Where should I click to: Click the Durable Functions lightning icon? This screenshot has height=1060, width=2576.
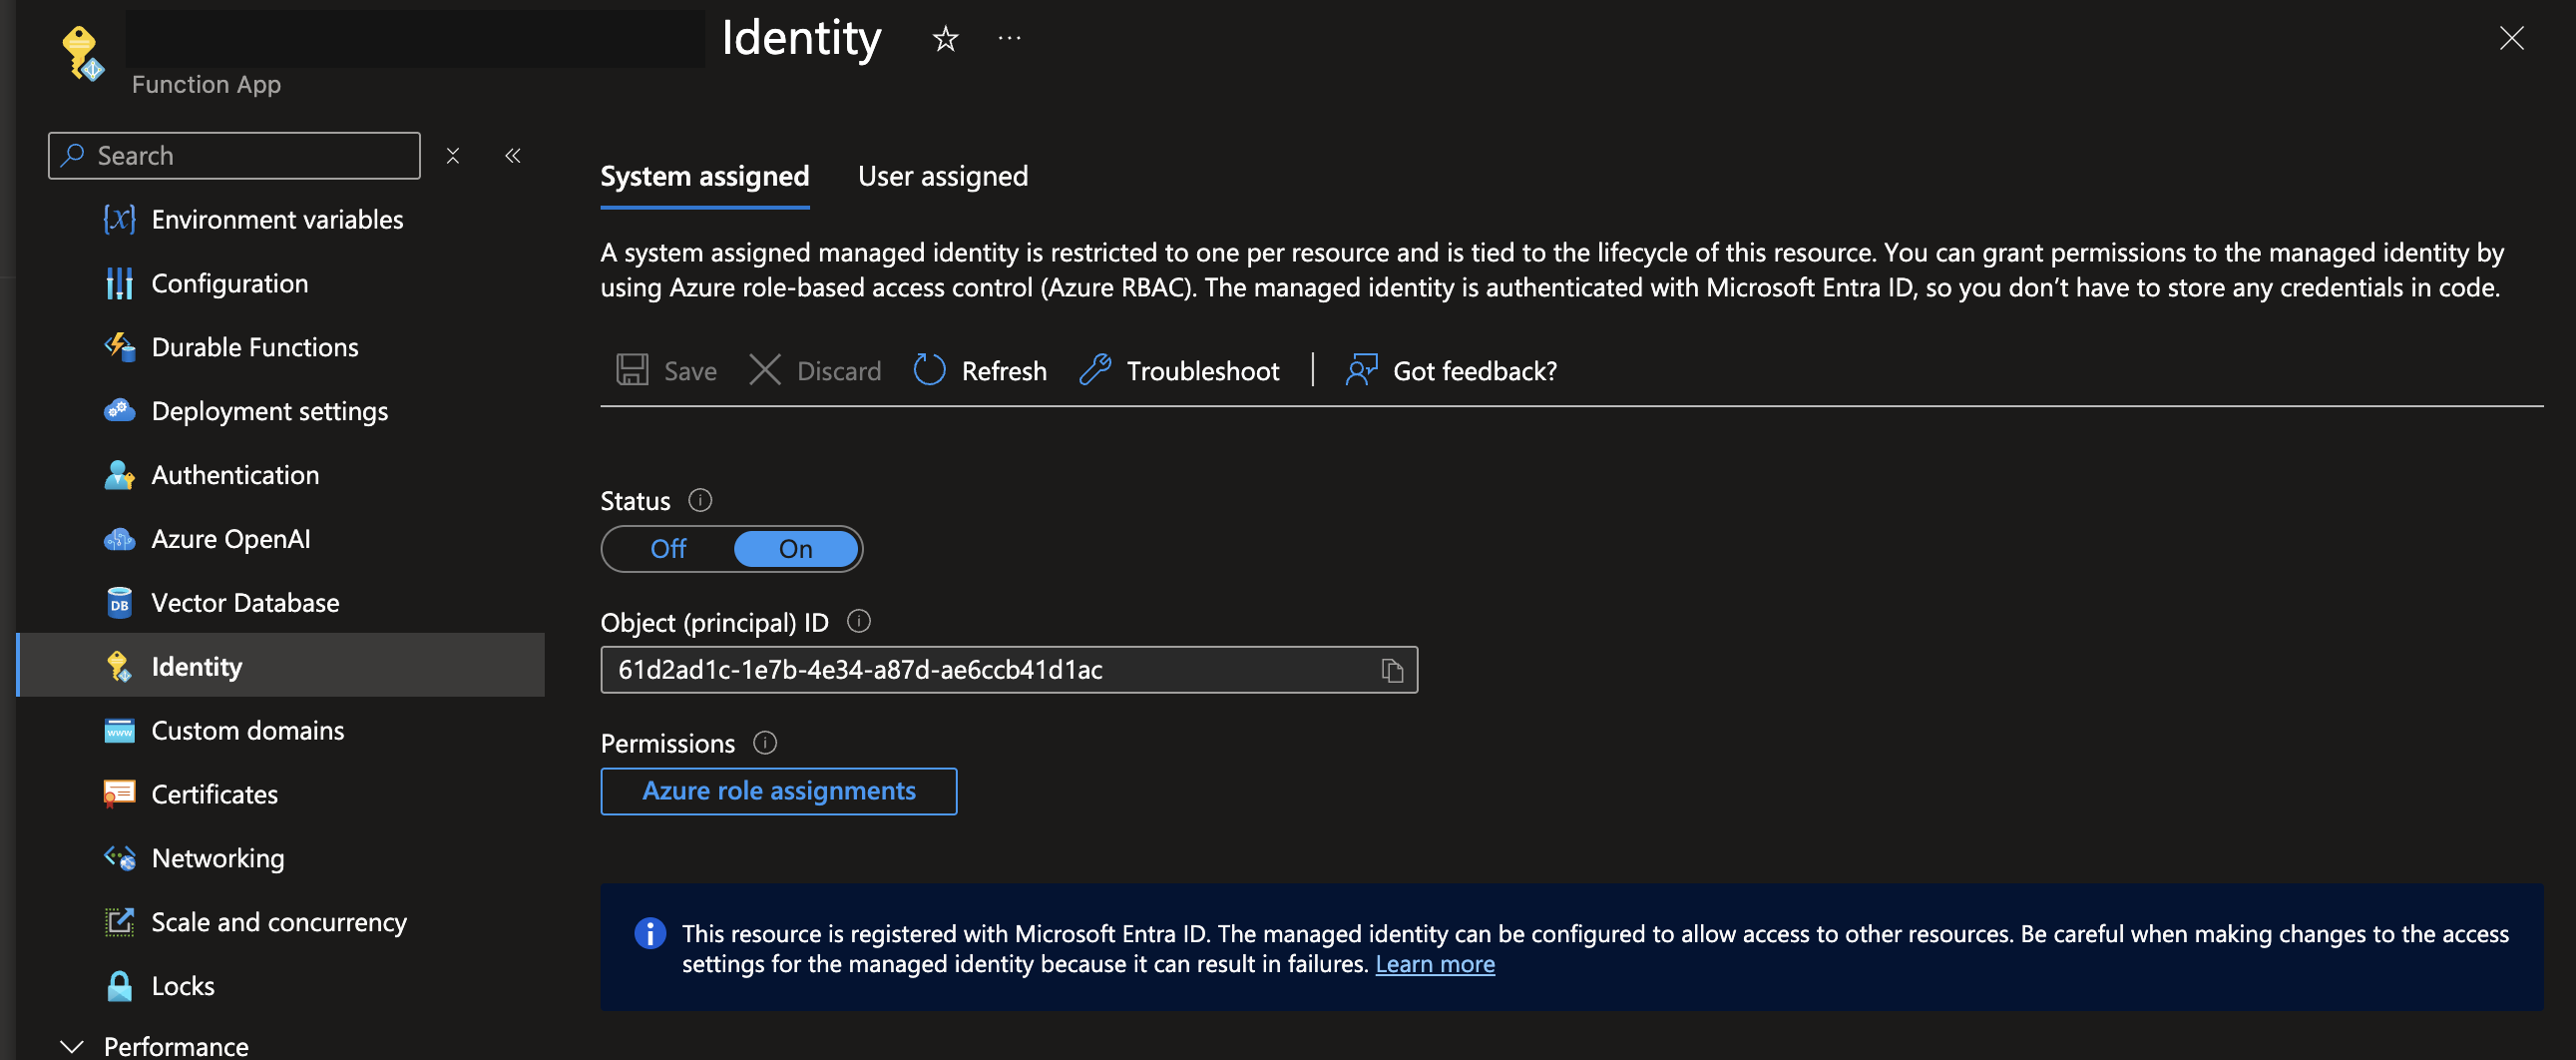(119, 347)
